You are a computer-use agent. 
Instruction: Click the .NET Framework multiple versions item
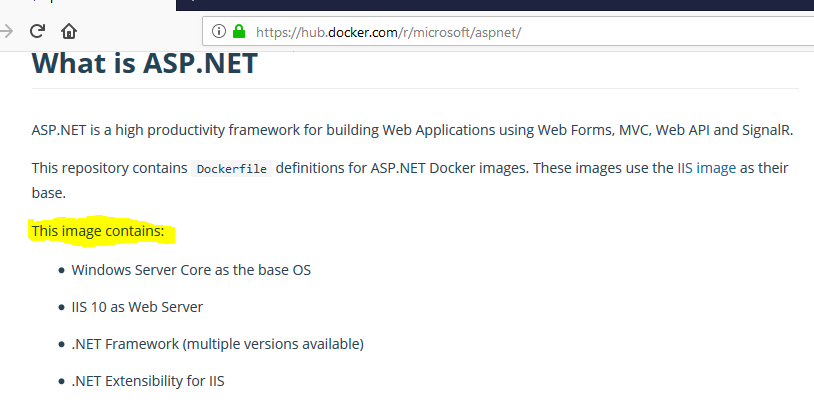[x=218, y=344]
